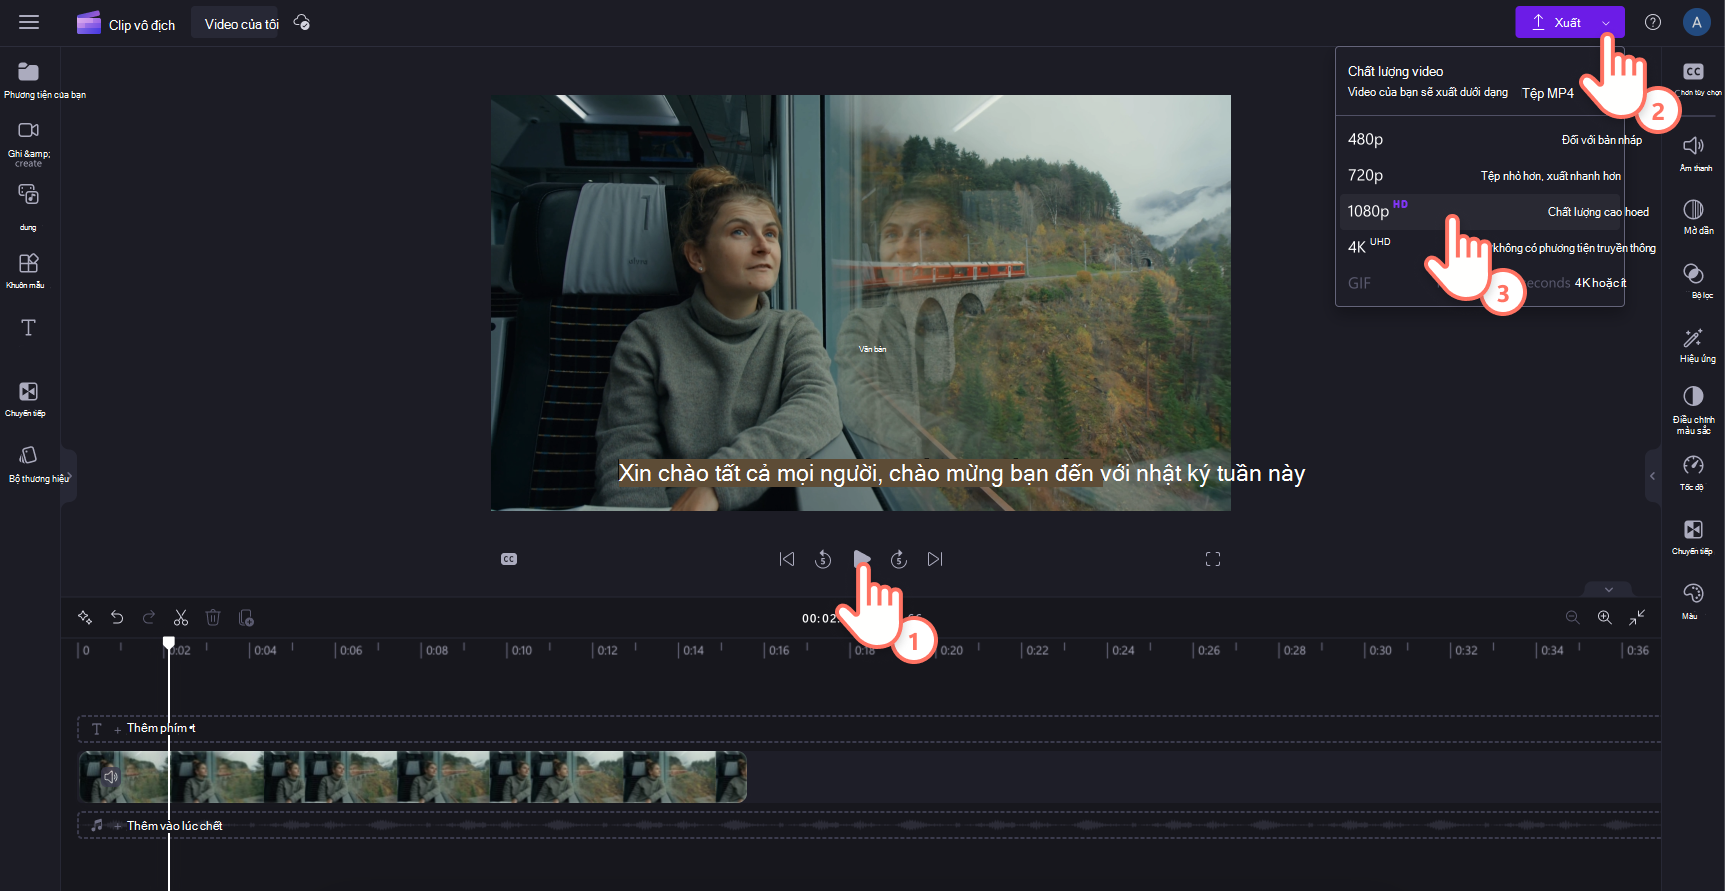Click the Clip vô địch title

141,25
